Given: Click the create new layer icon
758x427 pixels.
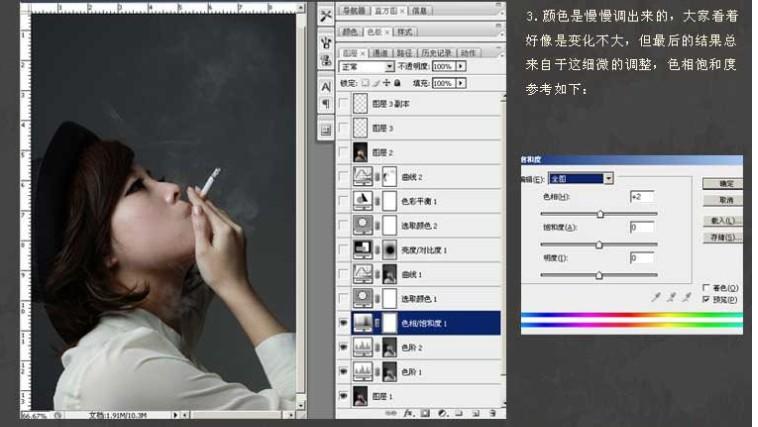Looking at the screenshot, I should pos(476,413).
